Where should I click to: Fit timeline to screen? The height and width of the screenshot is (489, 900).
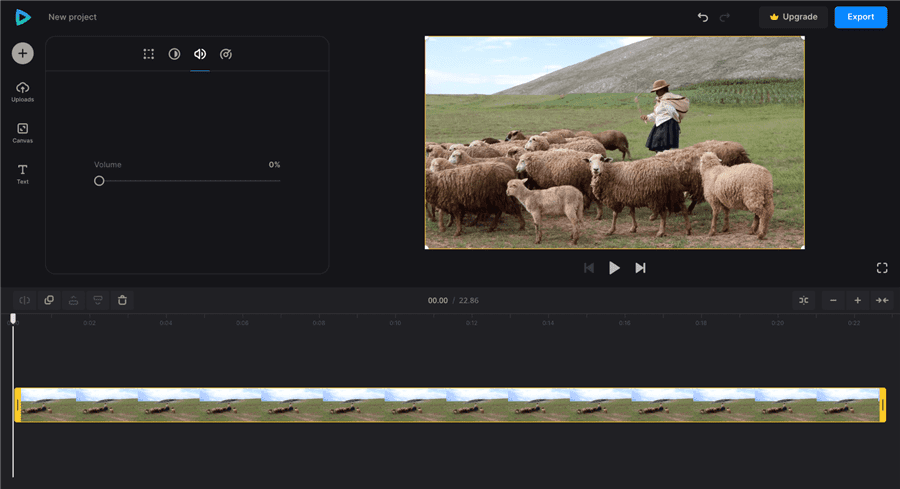pyautogui.click(x=882, y=300)
